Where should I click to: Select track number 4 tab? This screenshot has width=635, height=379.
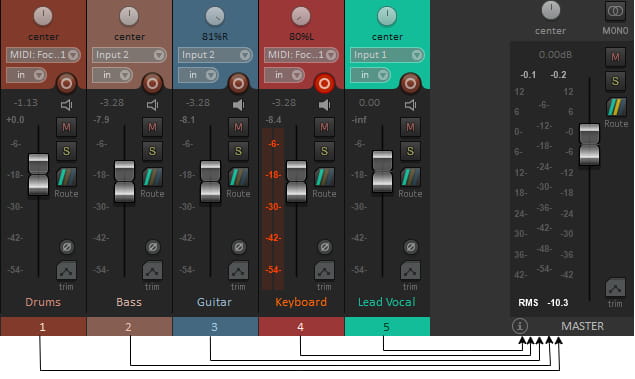pyautogui.click(x=301, y=326)
